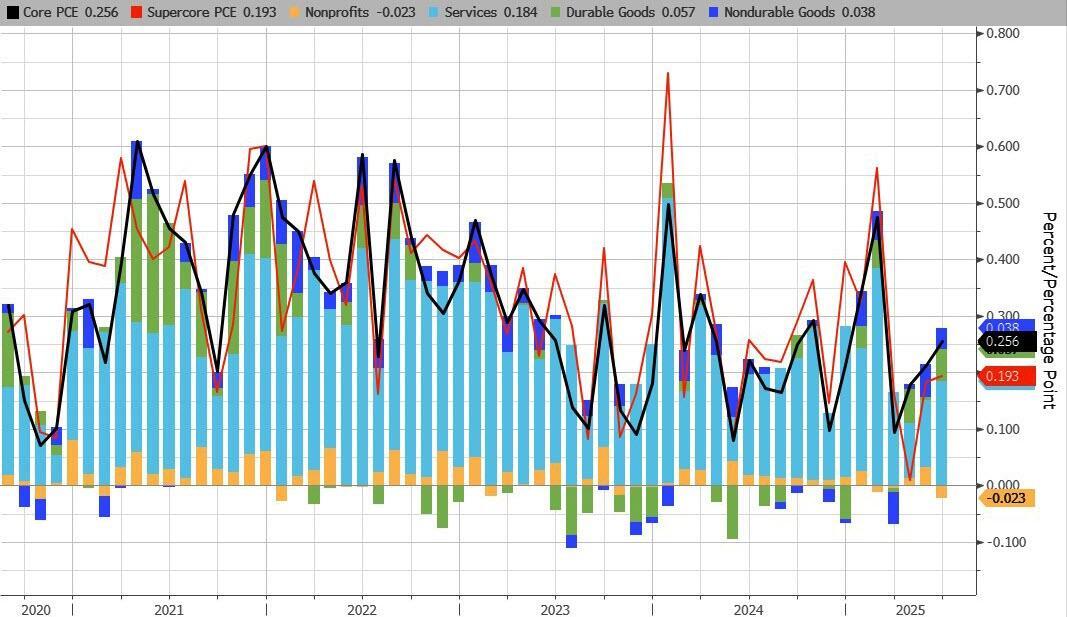Click the black 0.256 Core PCE value tag
The image size is (1067, 617).
(x=1006, y=342)
